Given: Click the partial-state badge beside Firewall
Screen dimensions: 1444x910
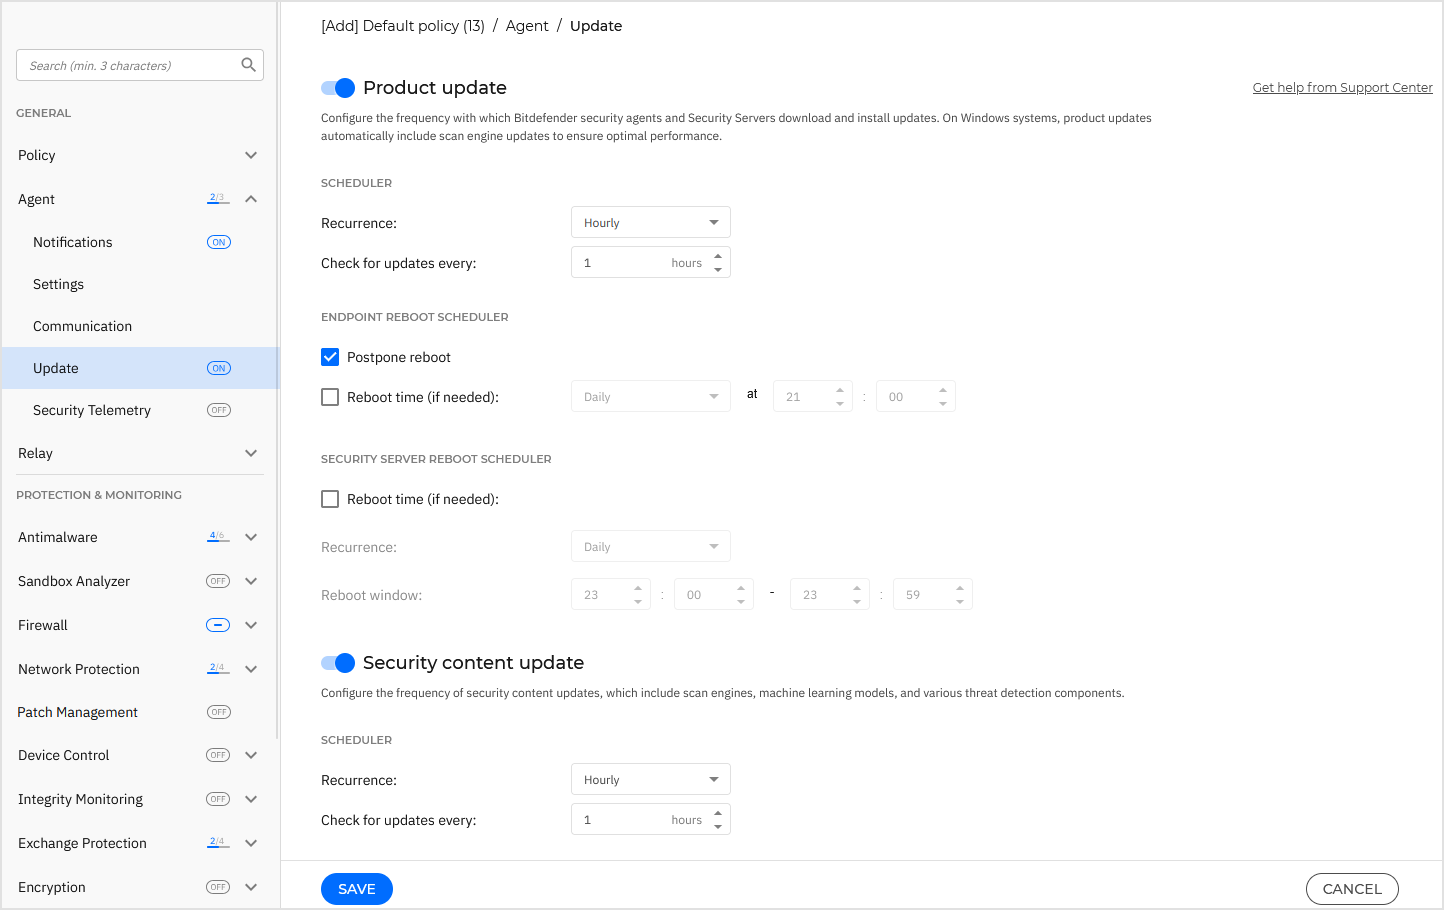Looking at the screenshot, I should click(217, 624).
